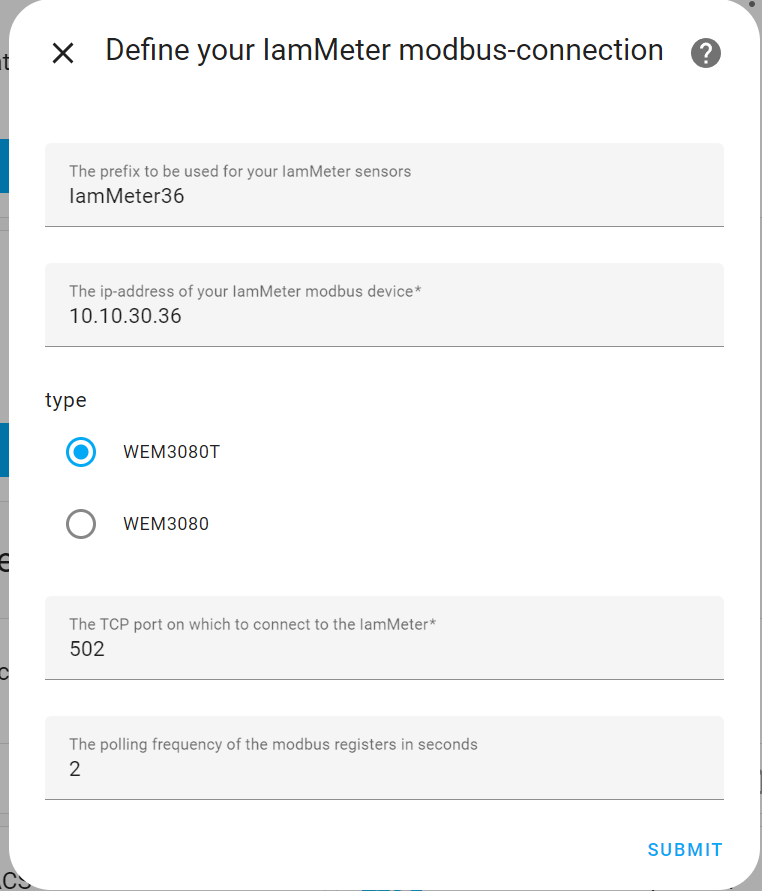Click the dialog title heading text
This screenshot has height=891, width=762.
384,50
